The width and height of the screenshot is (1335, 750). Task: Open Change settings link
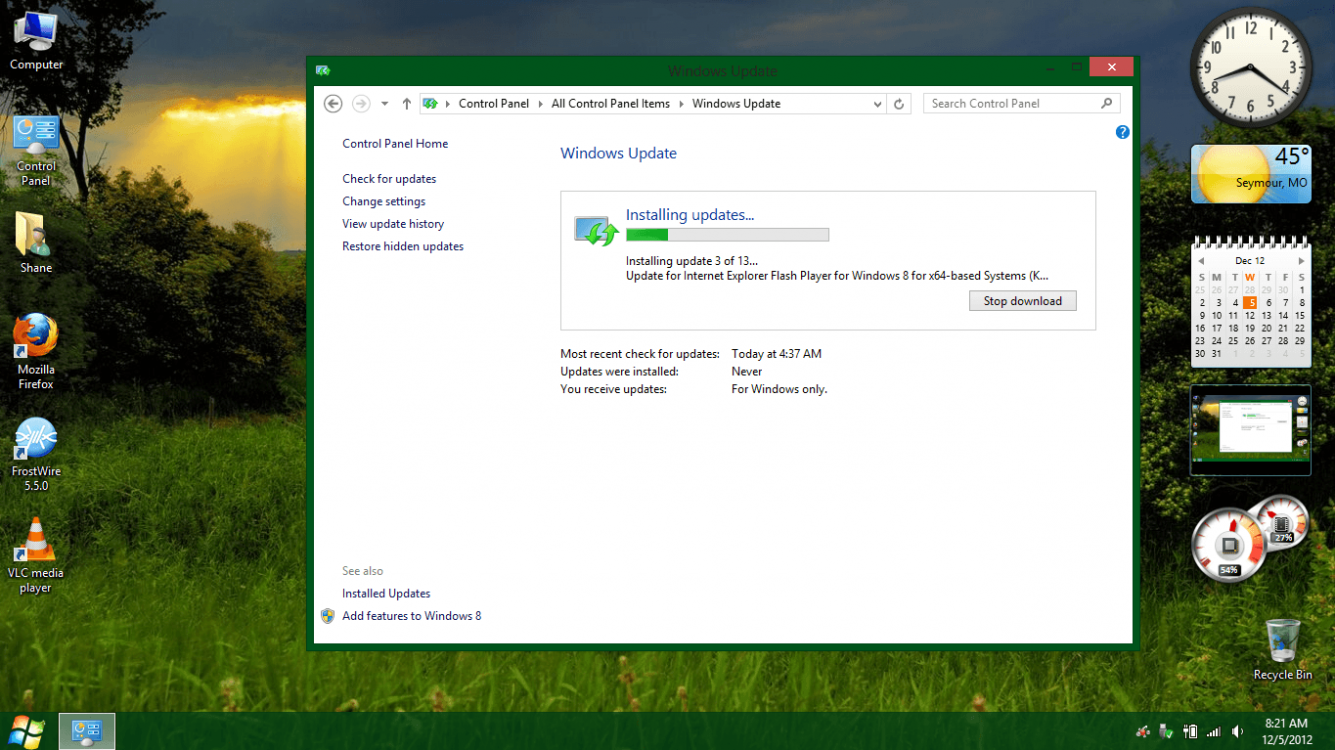pos(384,202)
